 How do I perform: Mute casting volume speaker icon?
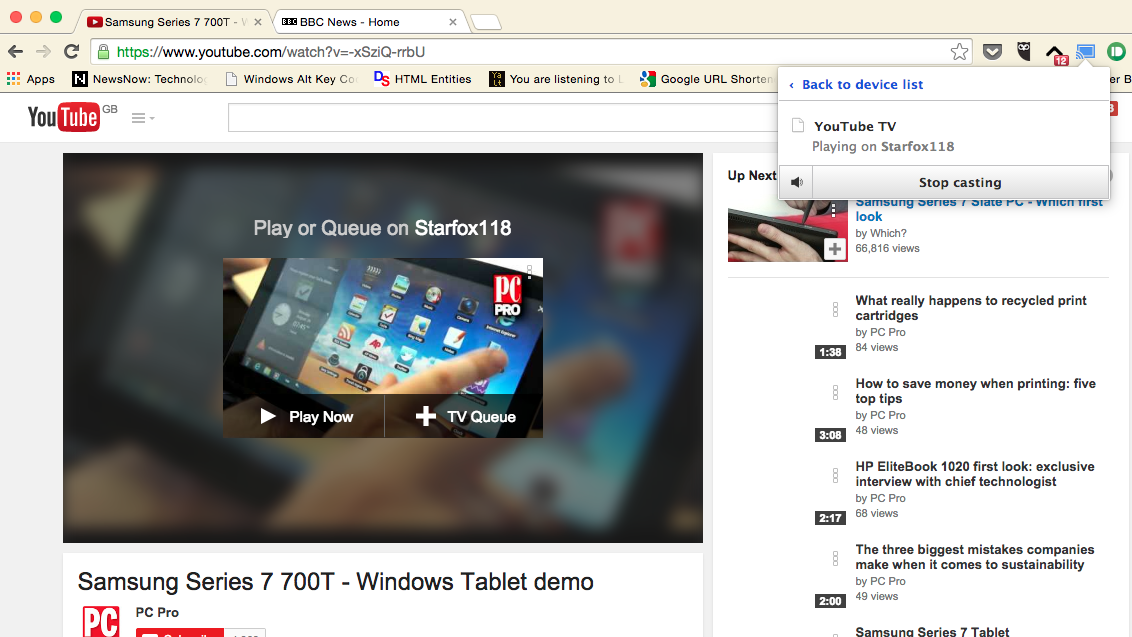click(796, 182)
